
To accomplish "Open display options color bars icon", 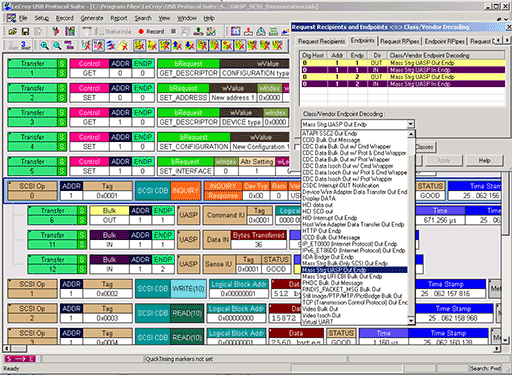I will 70,31.
